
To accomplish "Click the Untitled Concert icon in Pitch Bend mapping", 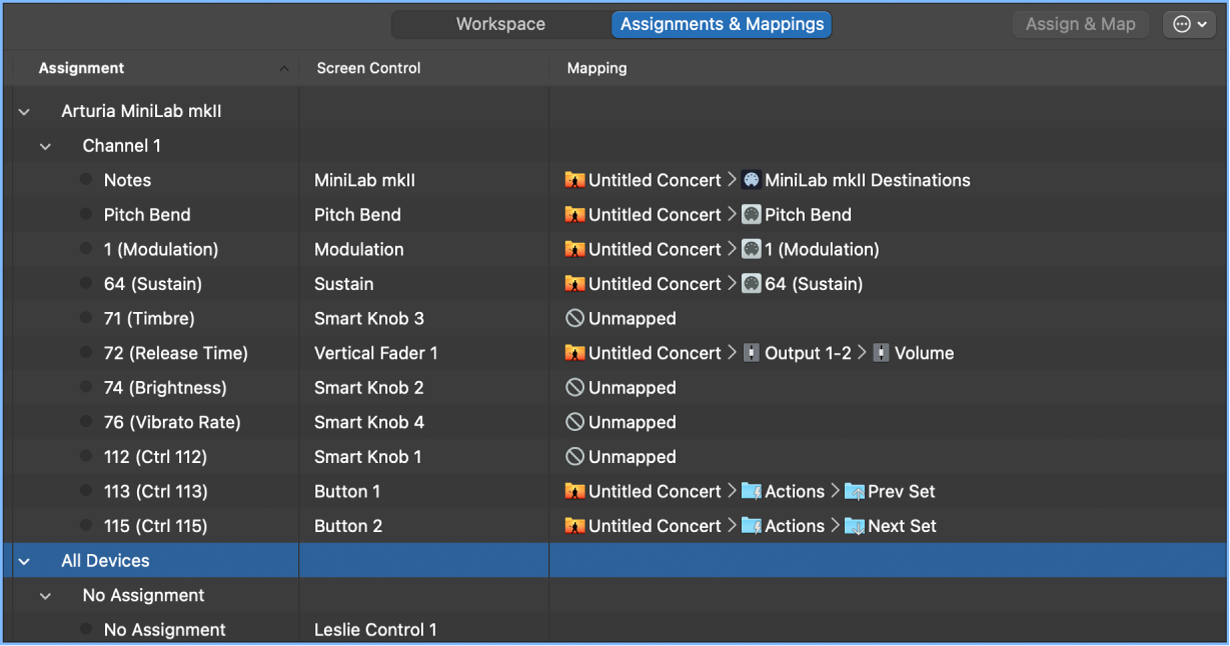I will 575,214.
